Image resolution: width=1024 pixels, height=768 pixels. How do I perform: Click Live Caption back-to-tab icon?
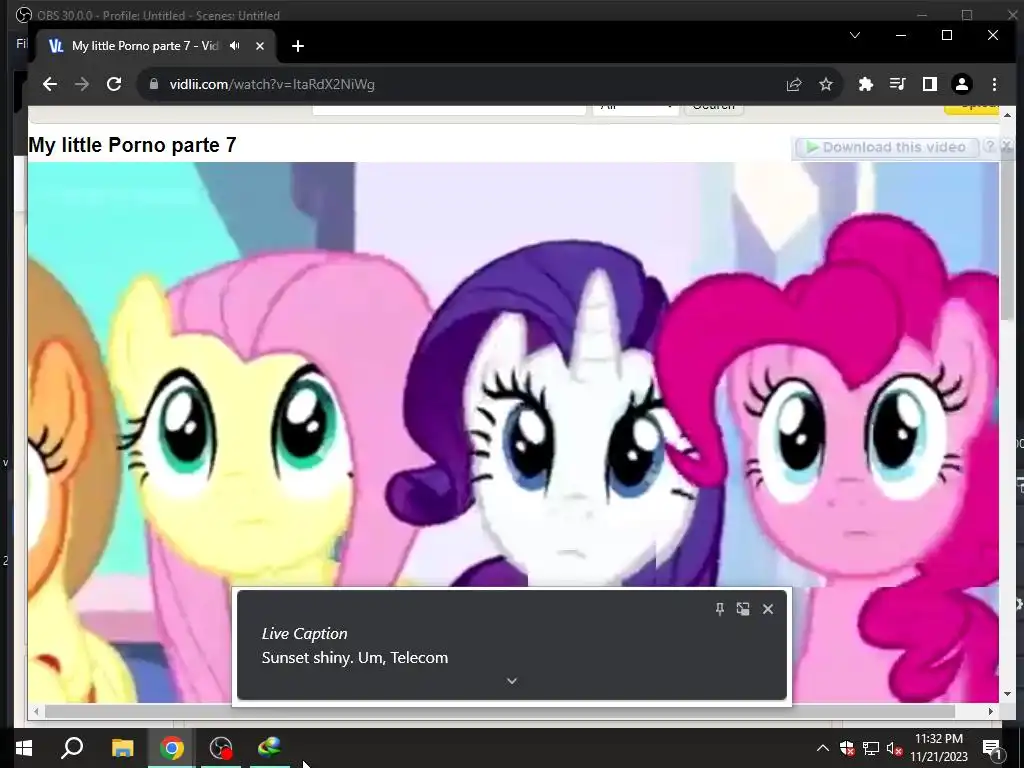coord(743,609)
